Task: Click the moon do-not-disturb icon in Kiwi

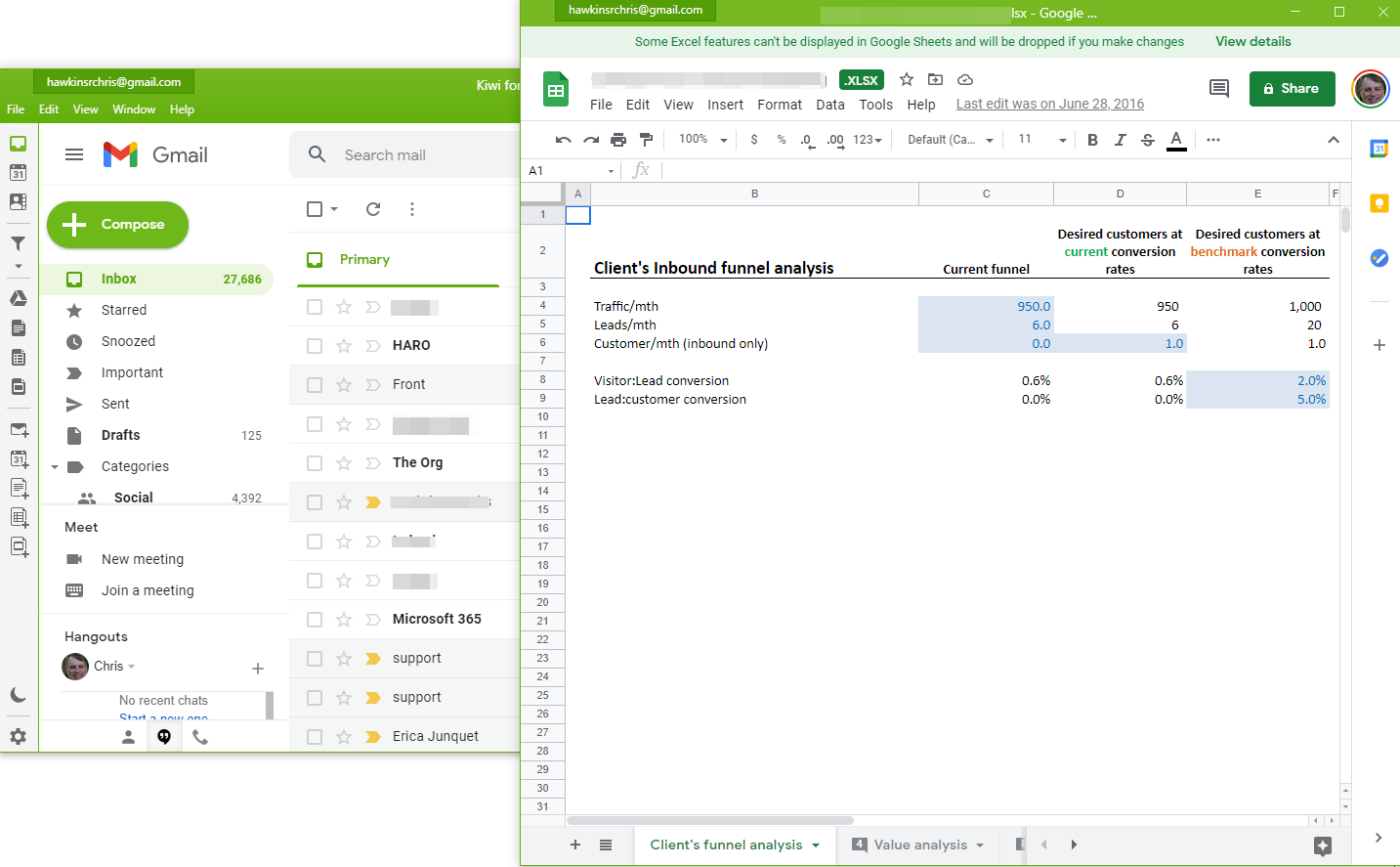Action: [x=18, y=695]
